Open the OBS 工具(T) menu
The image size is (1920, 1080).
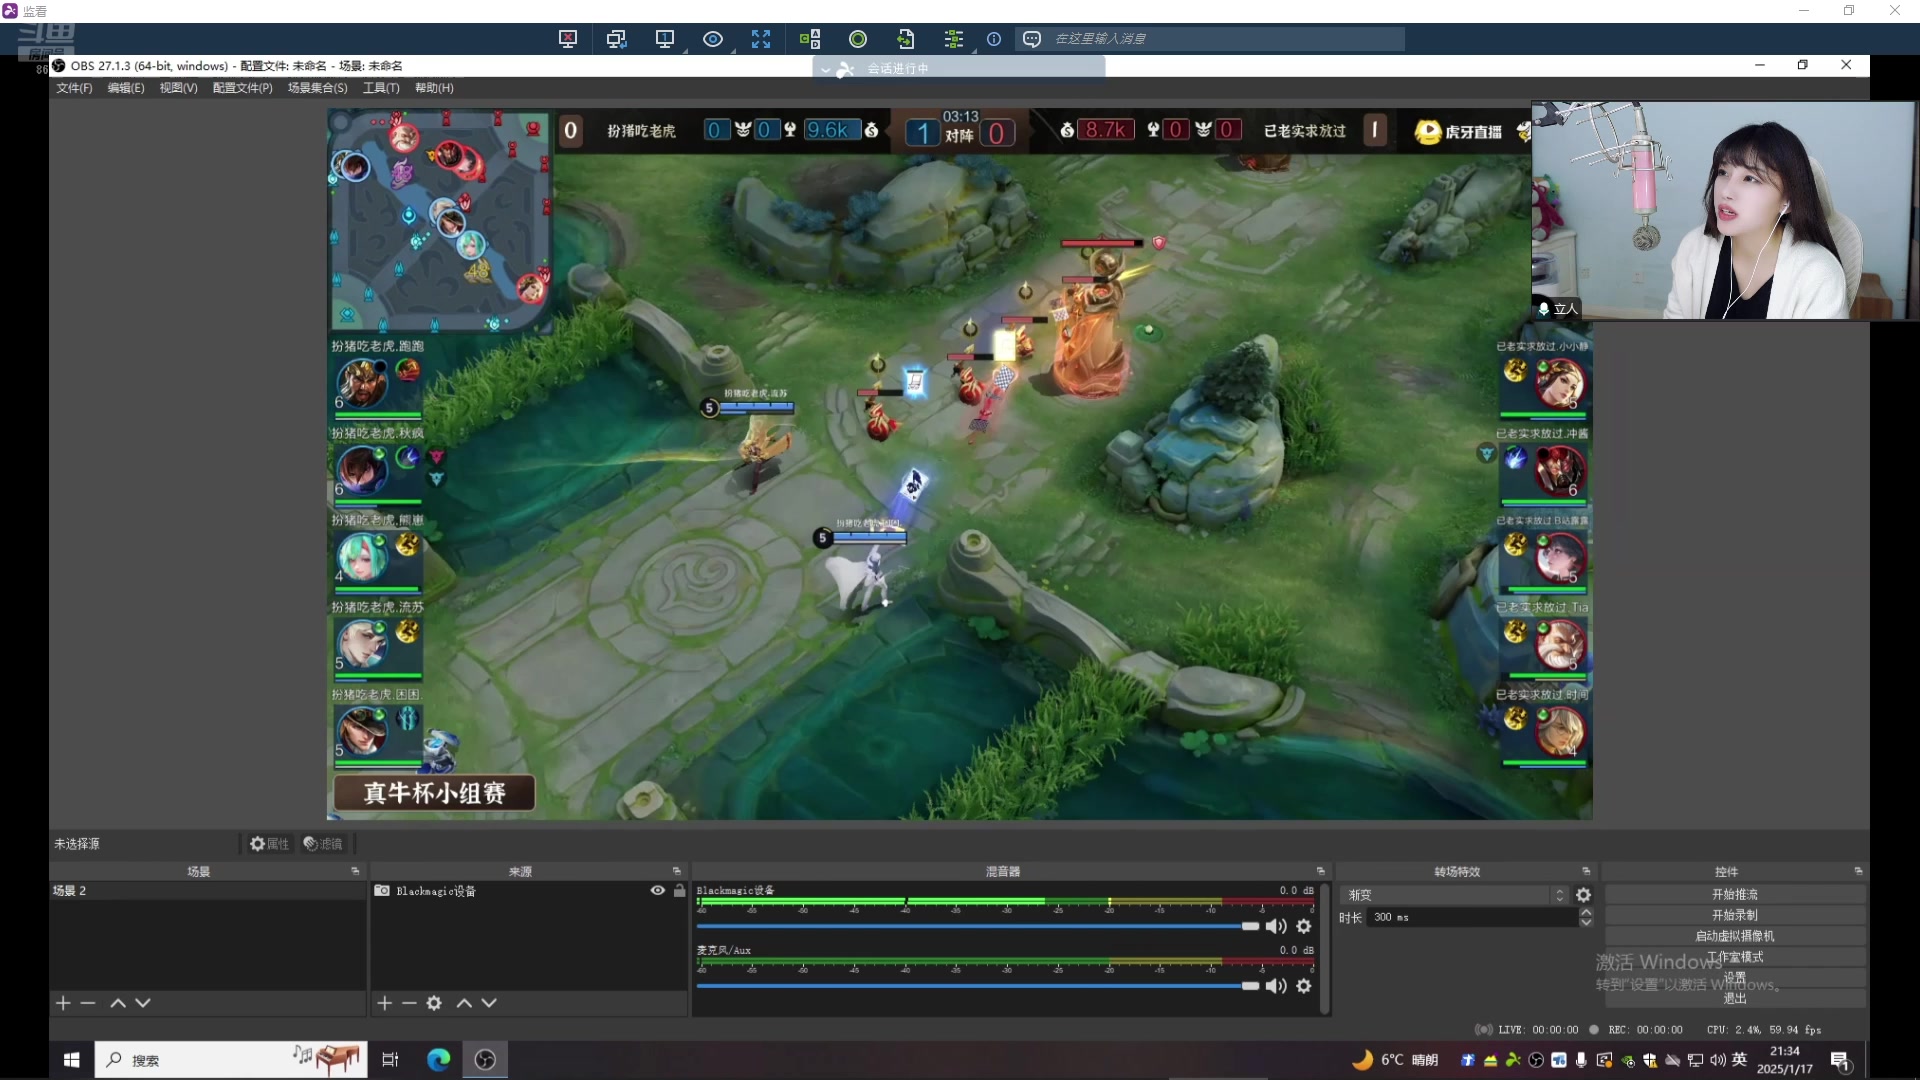point(381,88)
